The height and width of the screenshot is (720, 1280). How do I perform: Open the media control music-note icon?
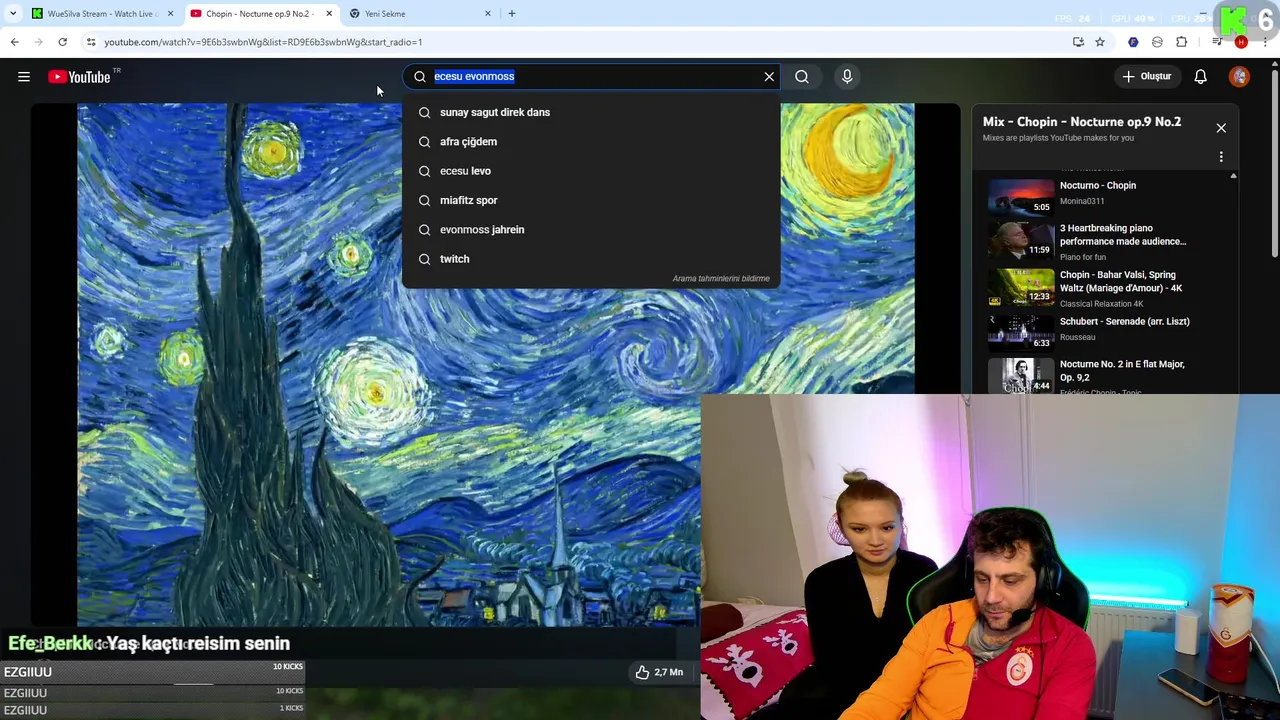1217,42
